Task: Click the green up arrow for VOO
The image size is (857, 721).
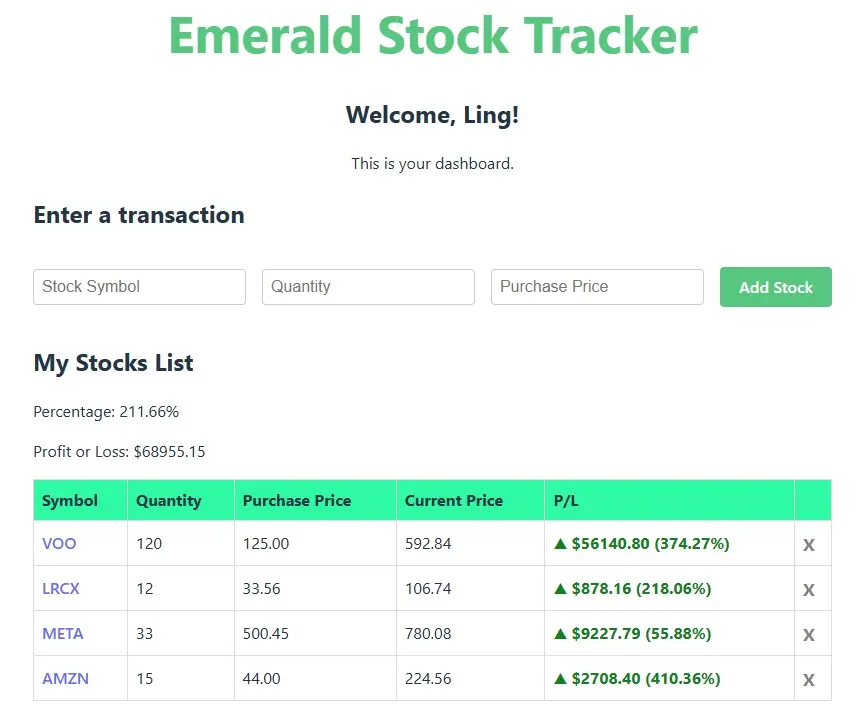Action: (x=560, y=544)
